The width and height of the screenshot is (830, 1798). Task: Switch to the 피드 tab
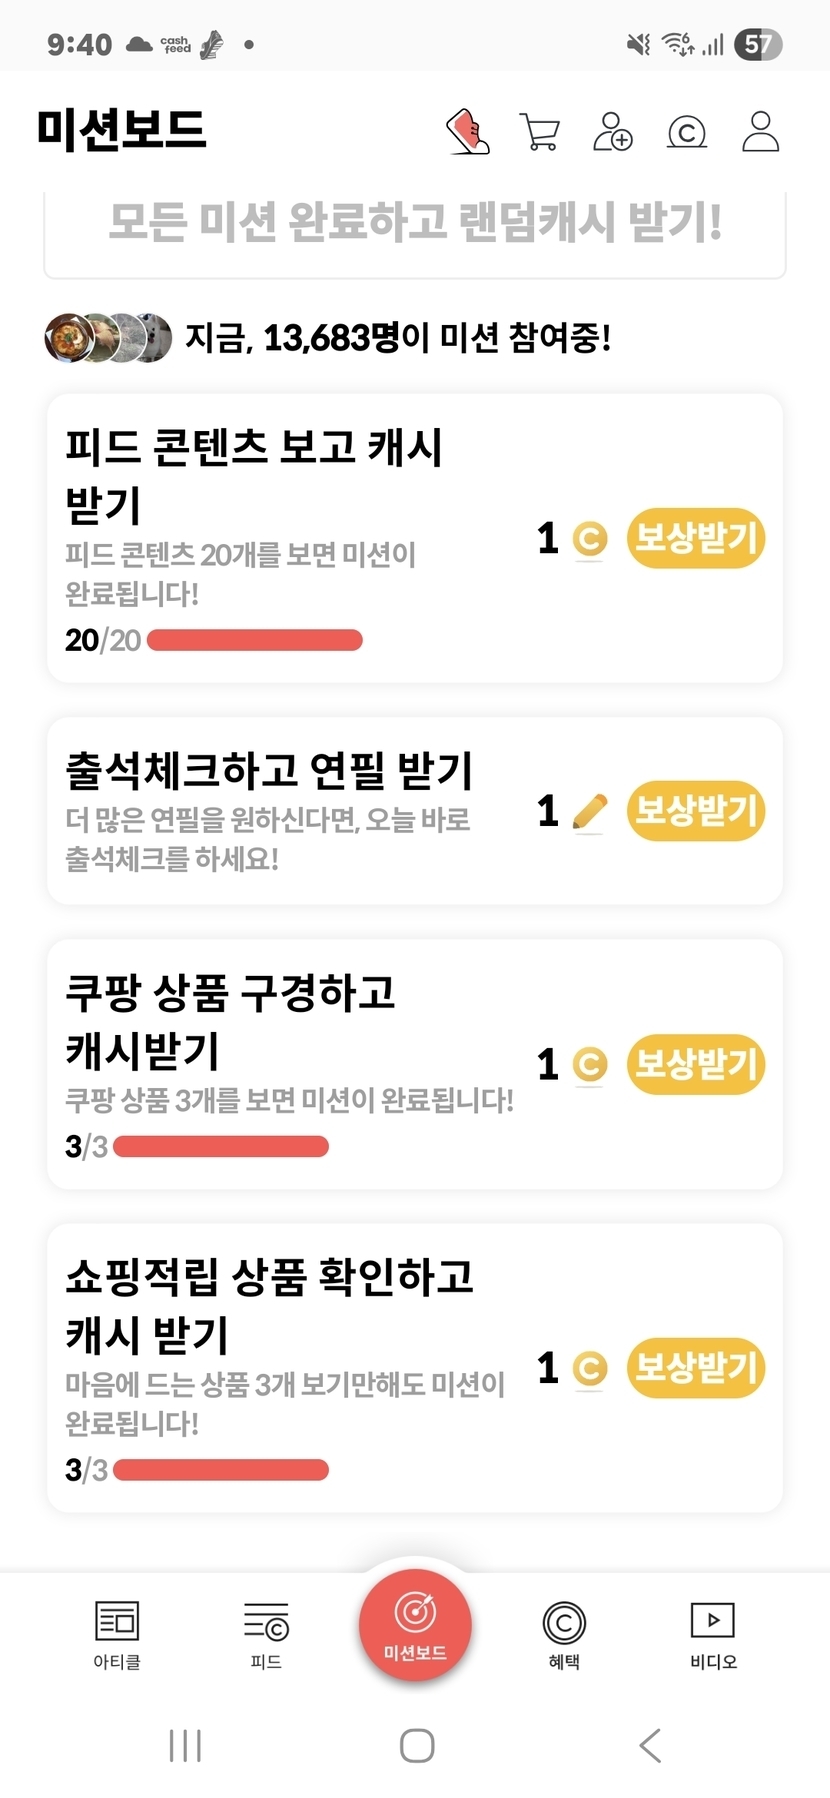point(266,1634)
